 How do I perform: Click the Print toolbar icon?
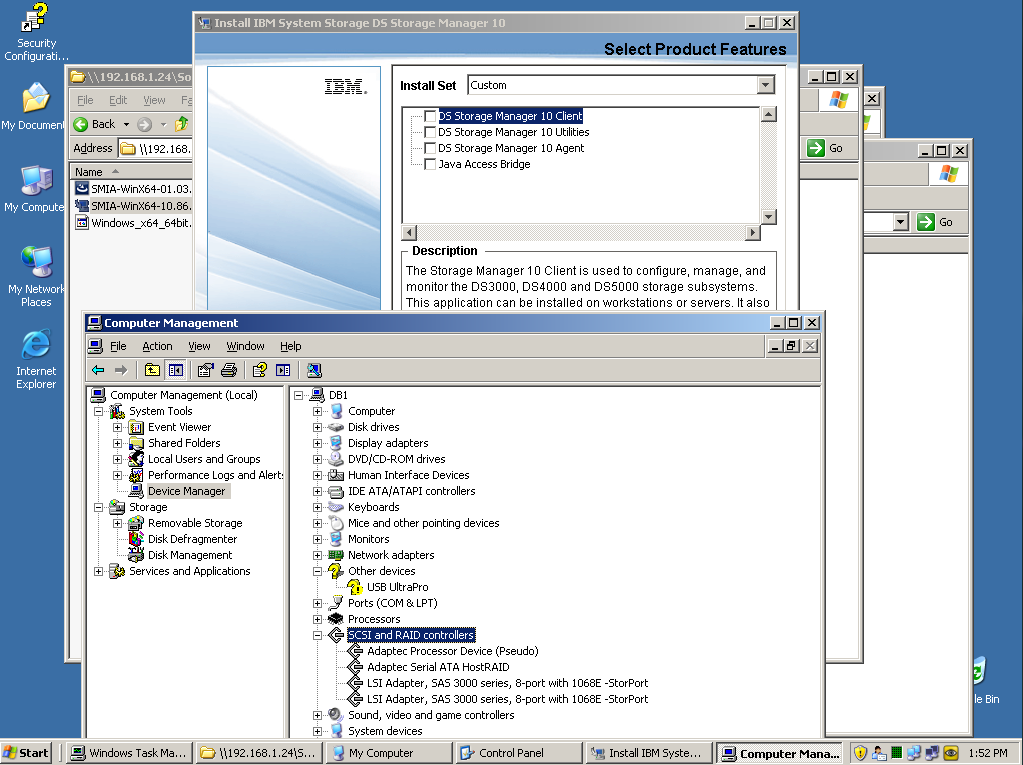click(x=229, y=370)
